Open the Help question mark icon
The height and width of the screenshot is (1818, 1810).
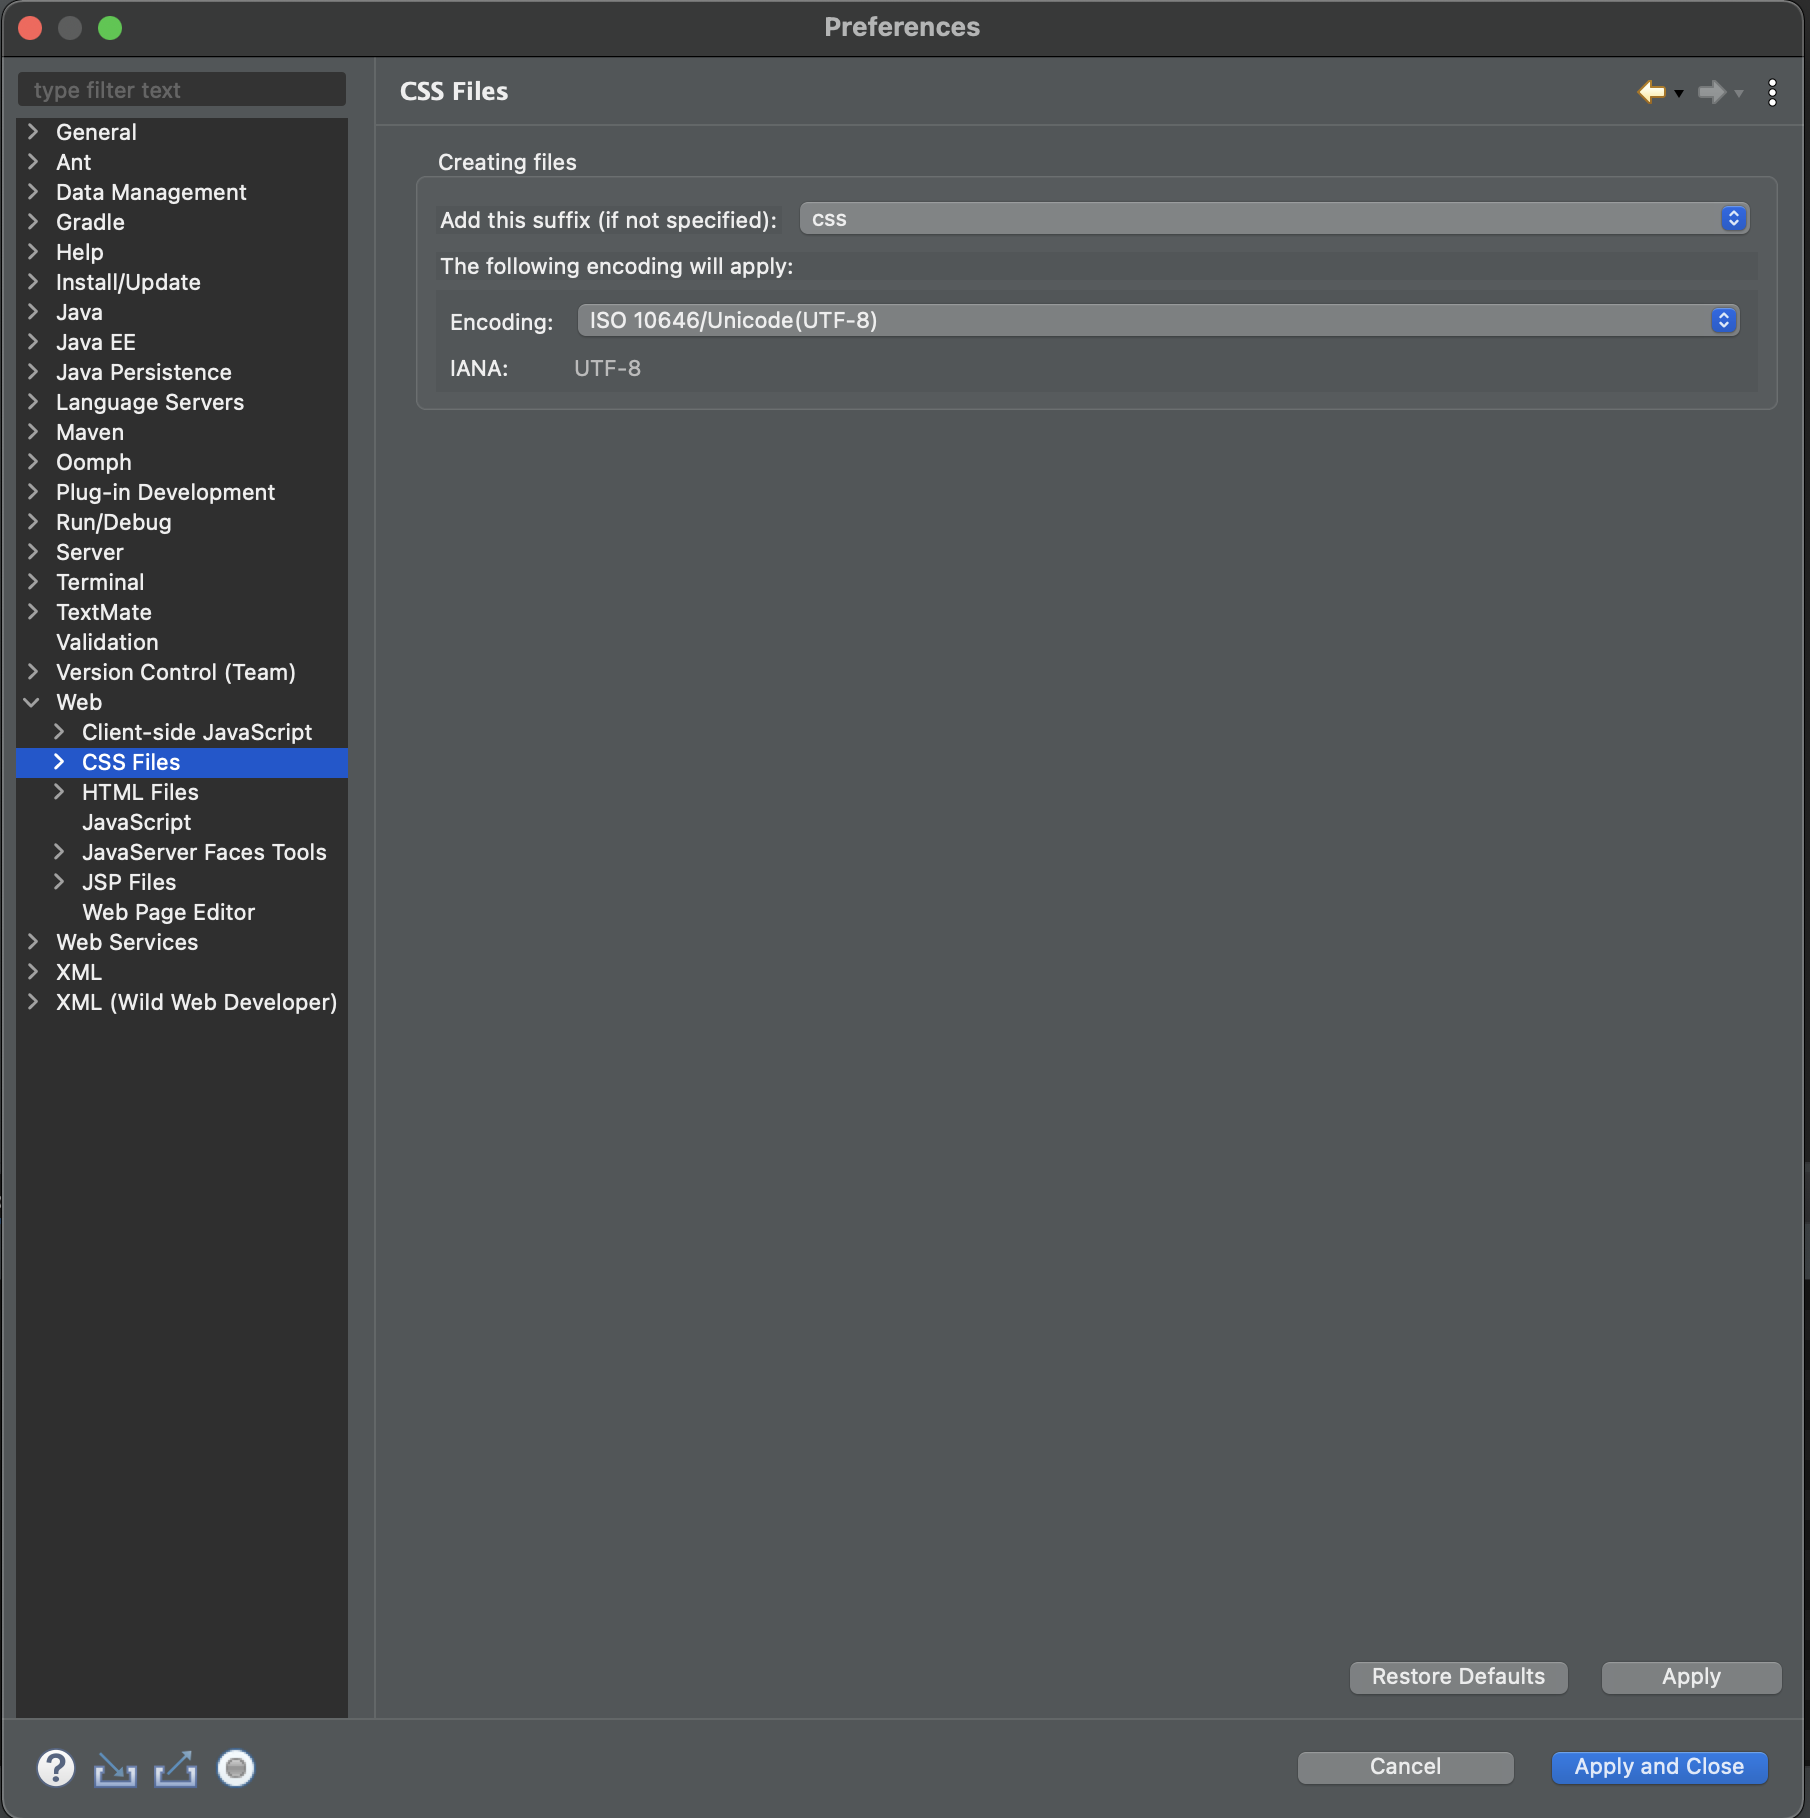(x=56, y=1768)
